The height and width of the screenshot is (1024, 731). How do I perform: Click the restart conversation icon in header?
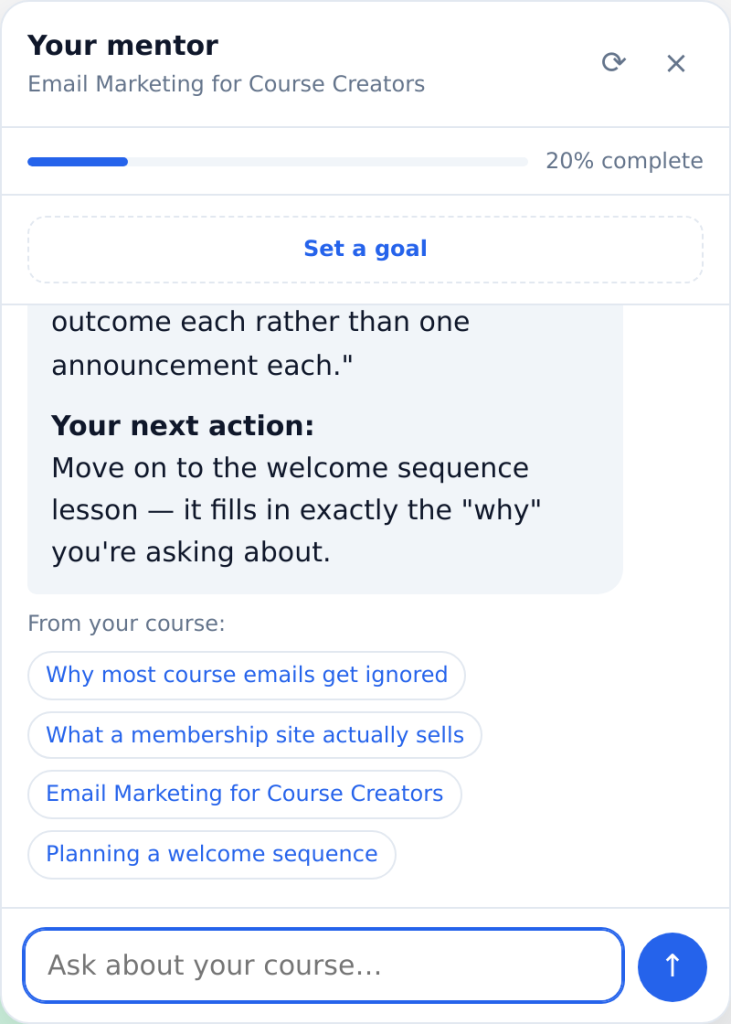[613, 63]
